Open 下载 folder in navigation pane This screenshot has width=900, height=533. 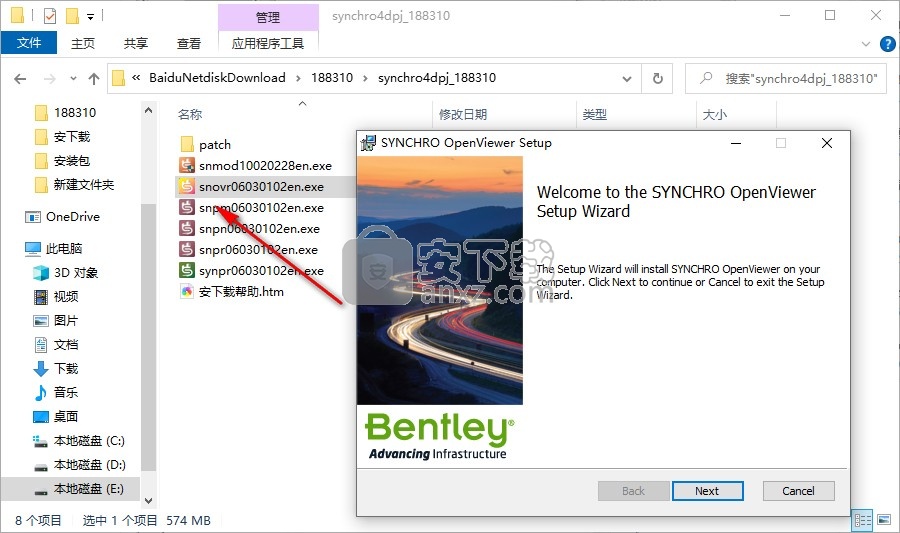pos(56,369)
